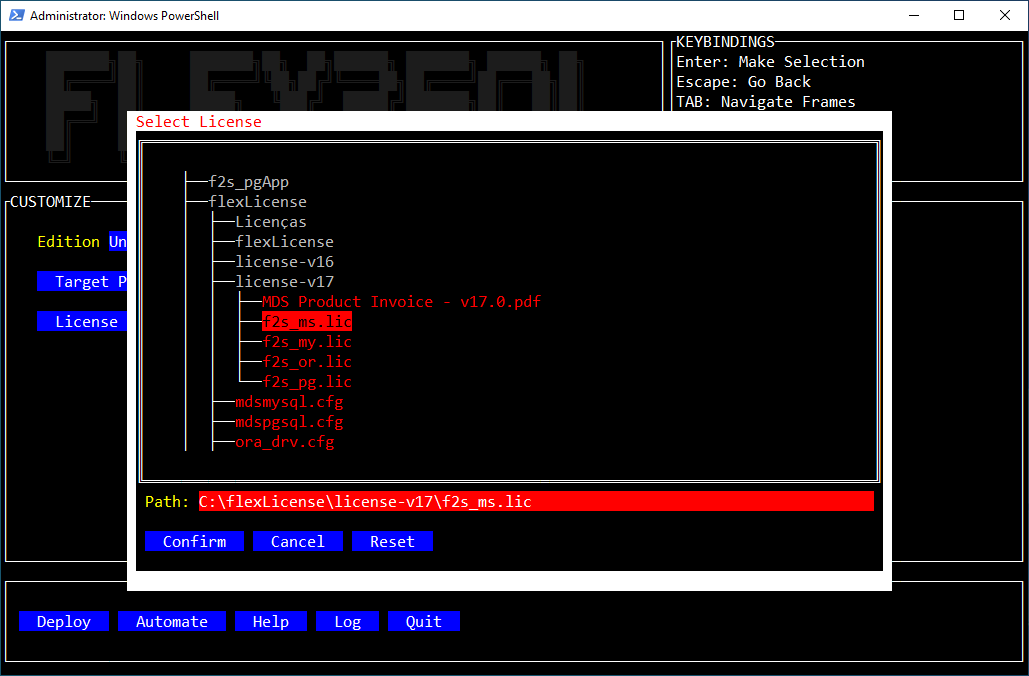Select the f2s_my.lic license file

click(306, 341)
